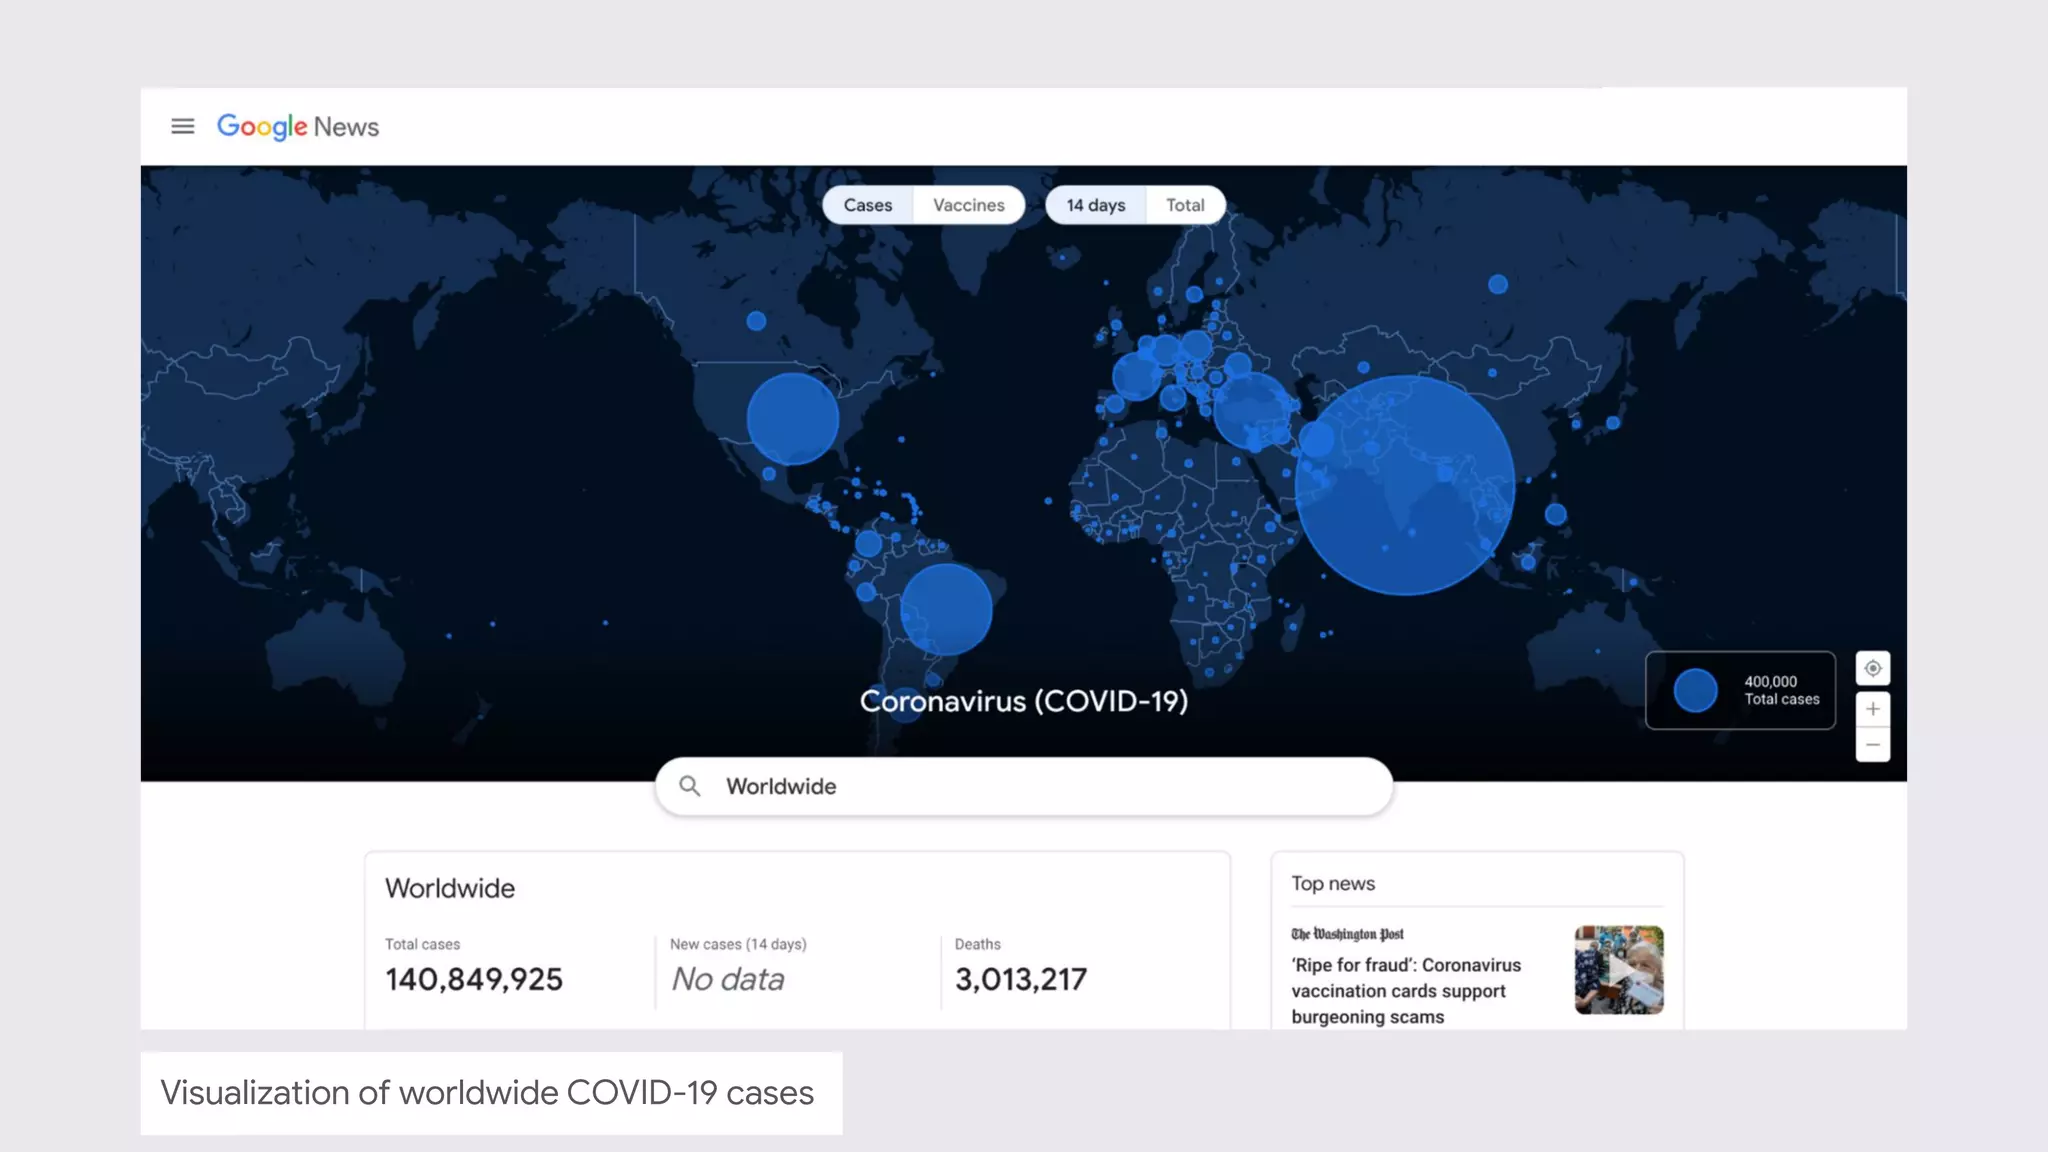
Task: Click the Coronavirus (COVID-19) map title
Action: pyautogui.click(x=1024, y=701)
